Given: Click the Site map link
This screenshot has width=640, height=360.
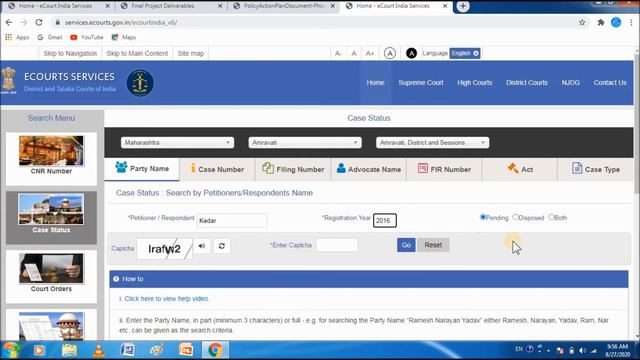Looking at the screenshot, I should [x=191, y=53].
